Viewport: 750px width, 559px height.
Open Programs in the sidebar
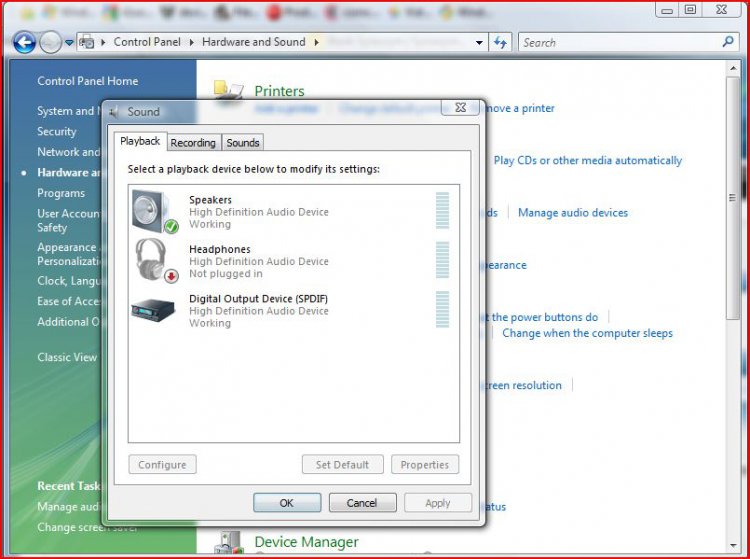pos(61,193)
